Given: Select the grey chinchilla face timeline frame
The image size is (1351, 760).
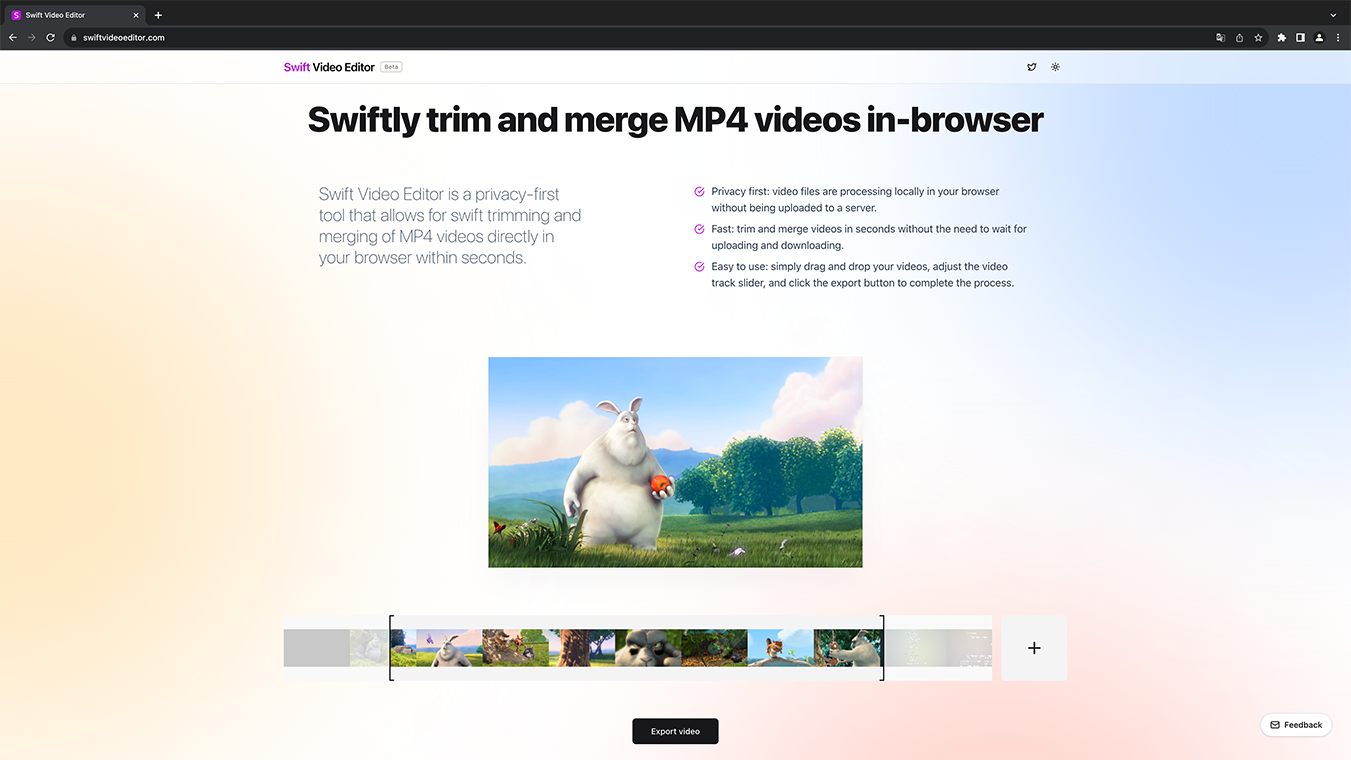Looking at the screenshot, I should click(648, 648).
